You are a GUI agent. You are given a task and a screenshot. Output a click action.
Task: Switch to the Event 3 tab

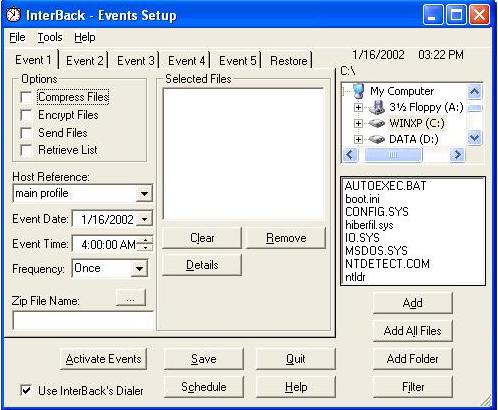(136, 61)
